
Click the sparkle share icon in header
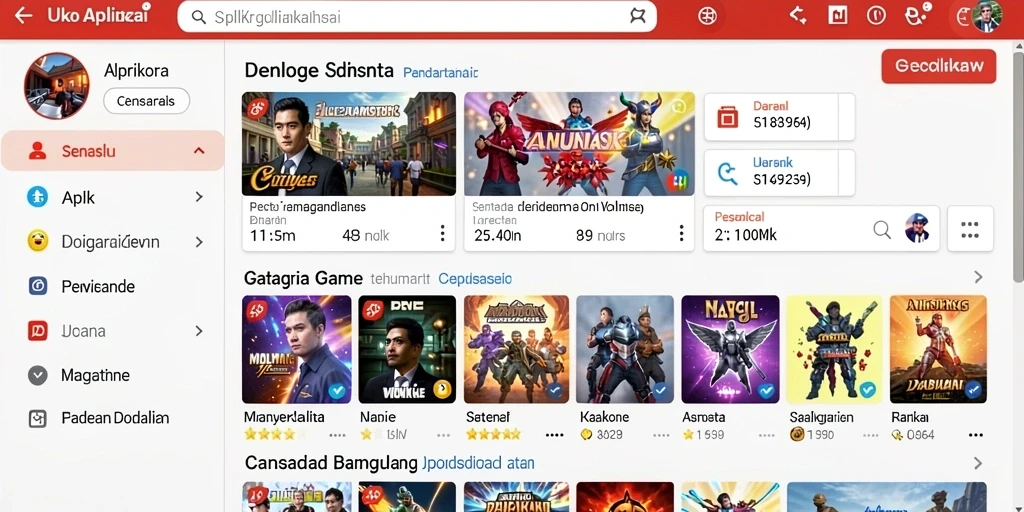pyautogui.click(x=798, y=15)
